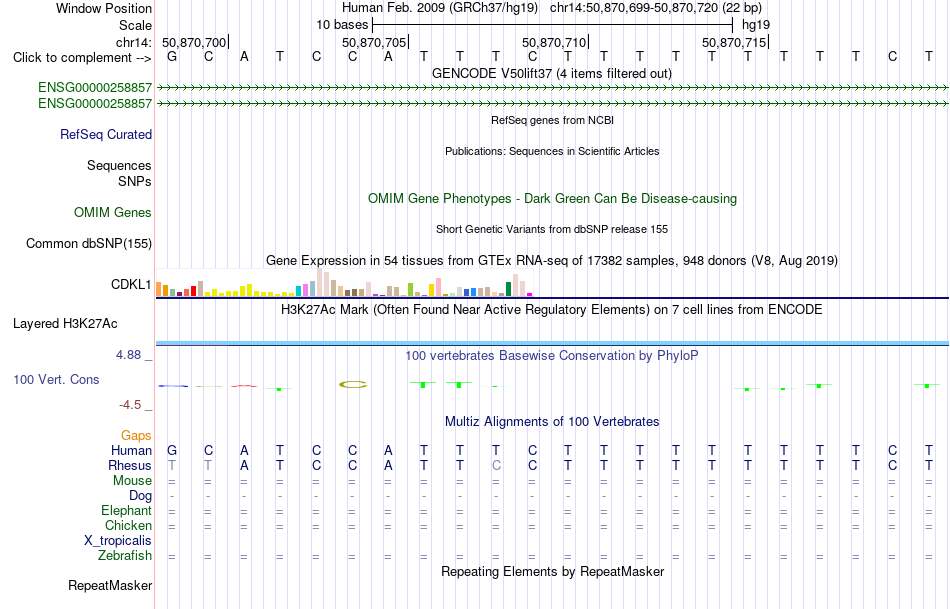Screen dimensions: 950x609
Task: Click the RepeatMasker track label
Action: [x=110, y=585]
